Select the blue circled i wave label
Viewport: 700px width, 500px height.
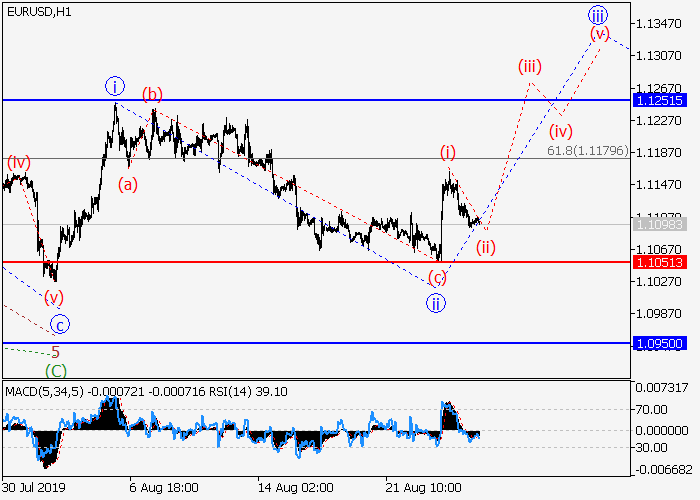click(114, 86)
